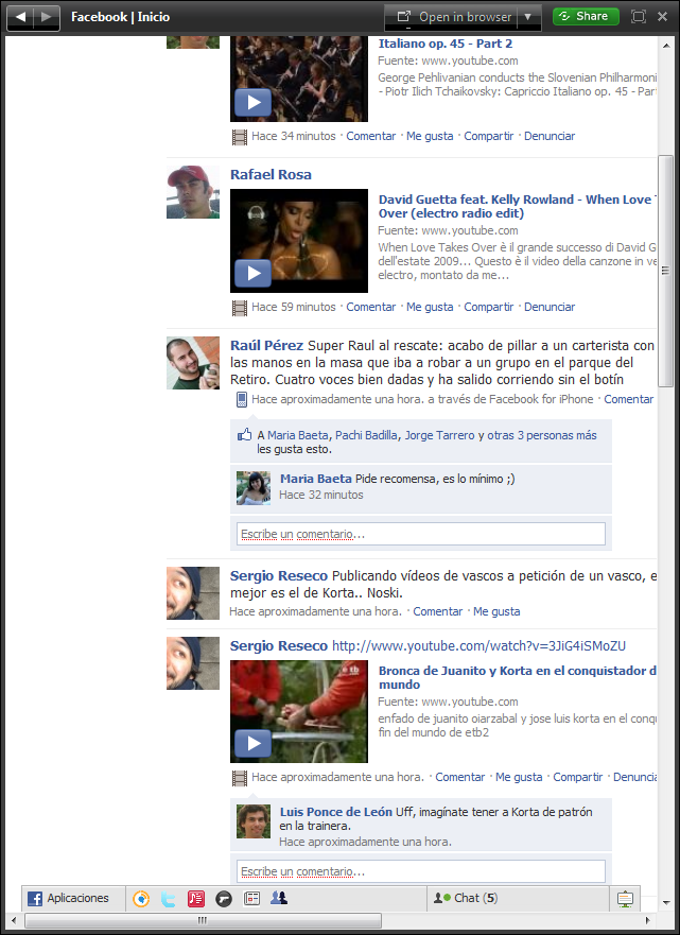Click Raúl Pérez's profile picture
680x935 pixels.
[x=193, y=363]
